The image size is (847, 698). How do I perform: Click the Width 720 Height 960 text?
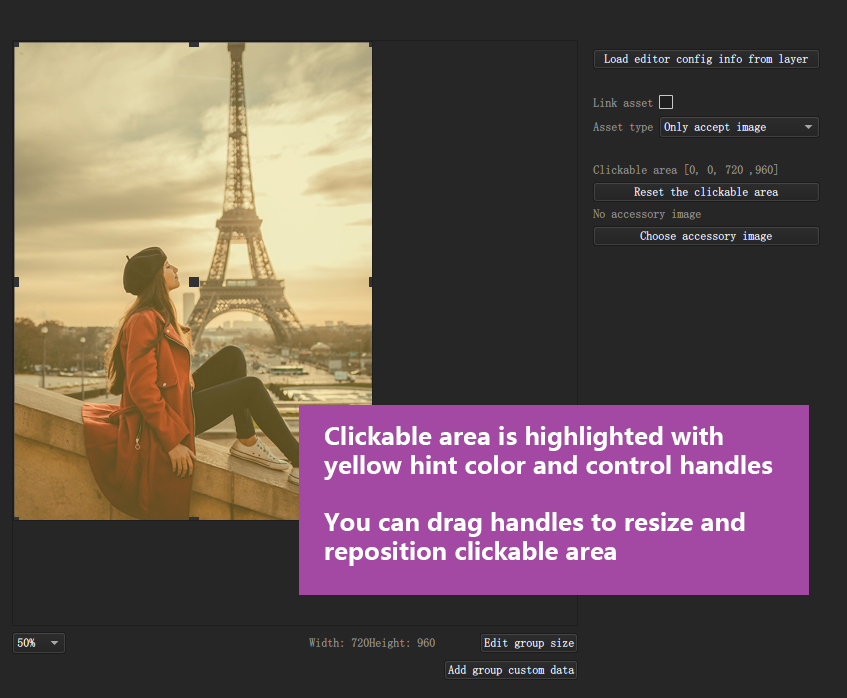pos(372,643)
